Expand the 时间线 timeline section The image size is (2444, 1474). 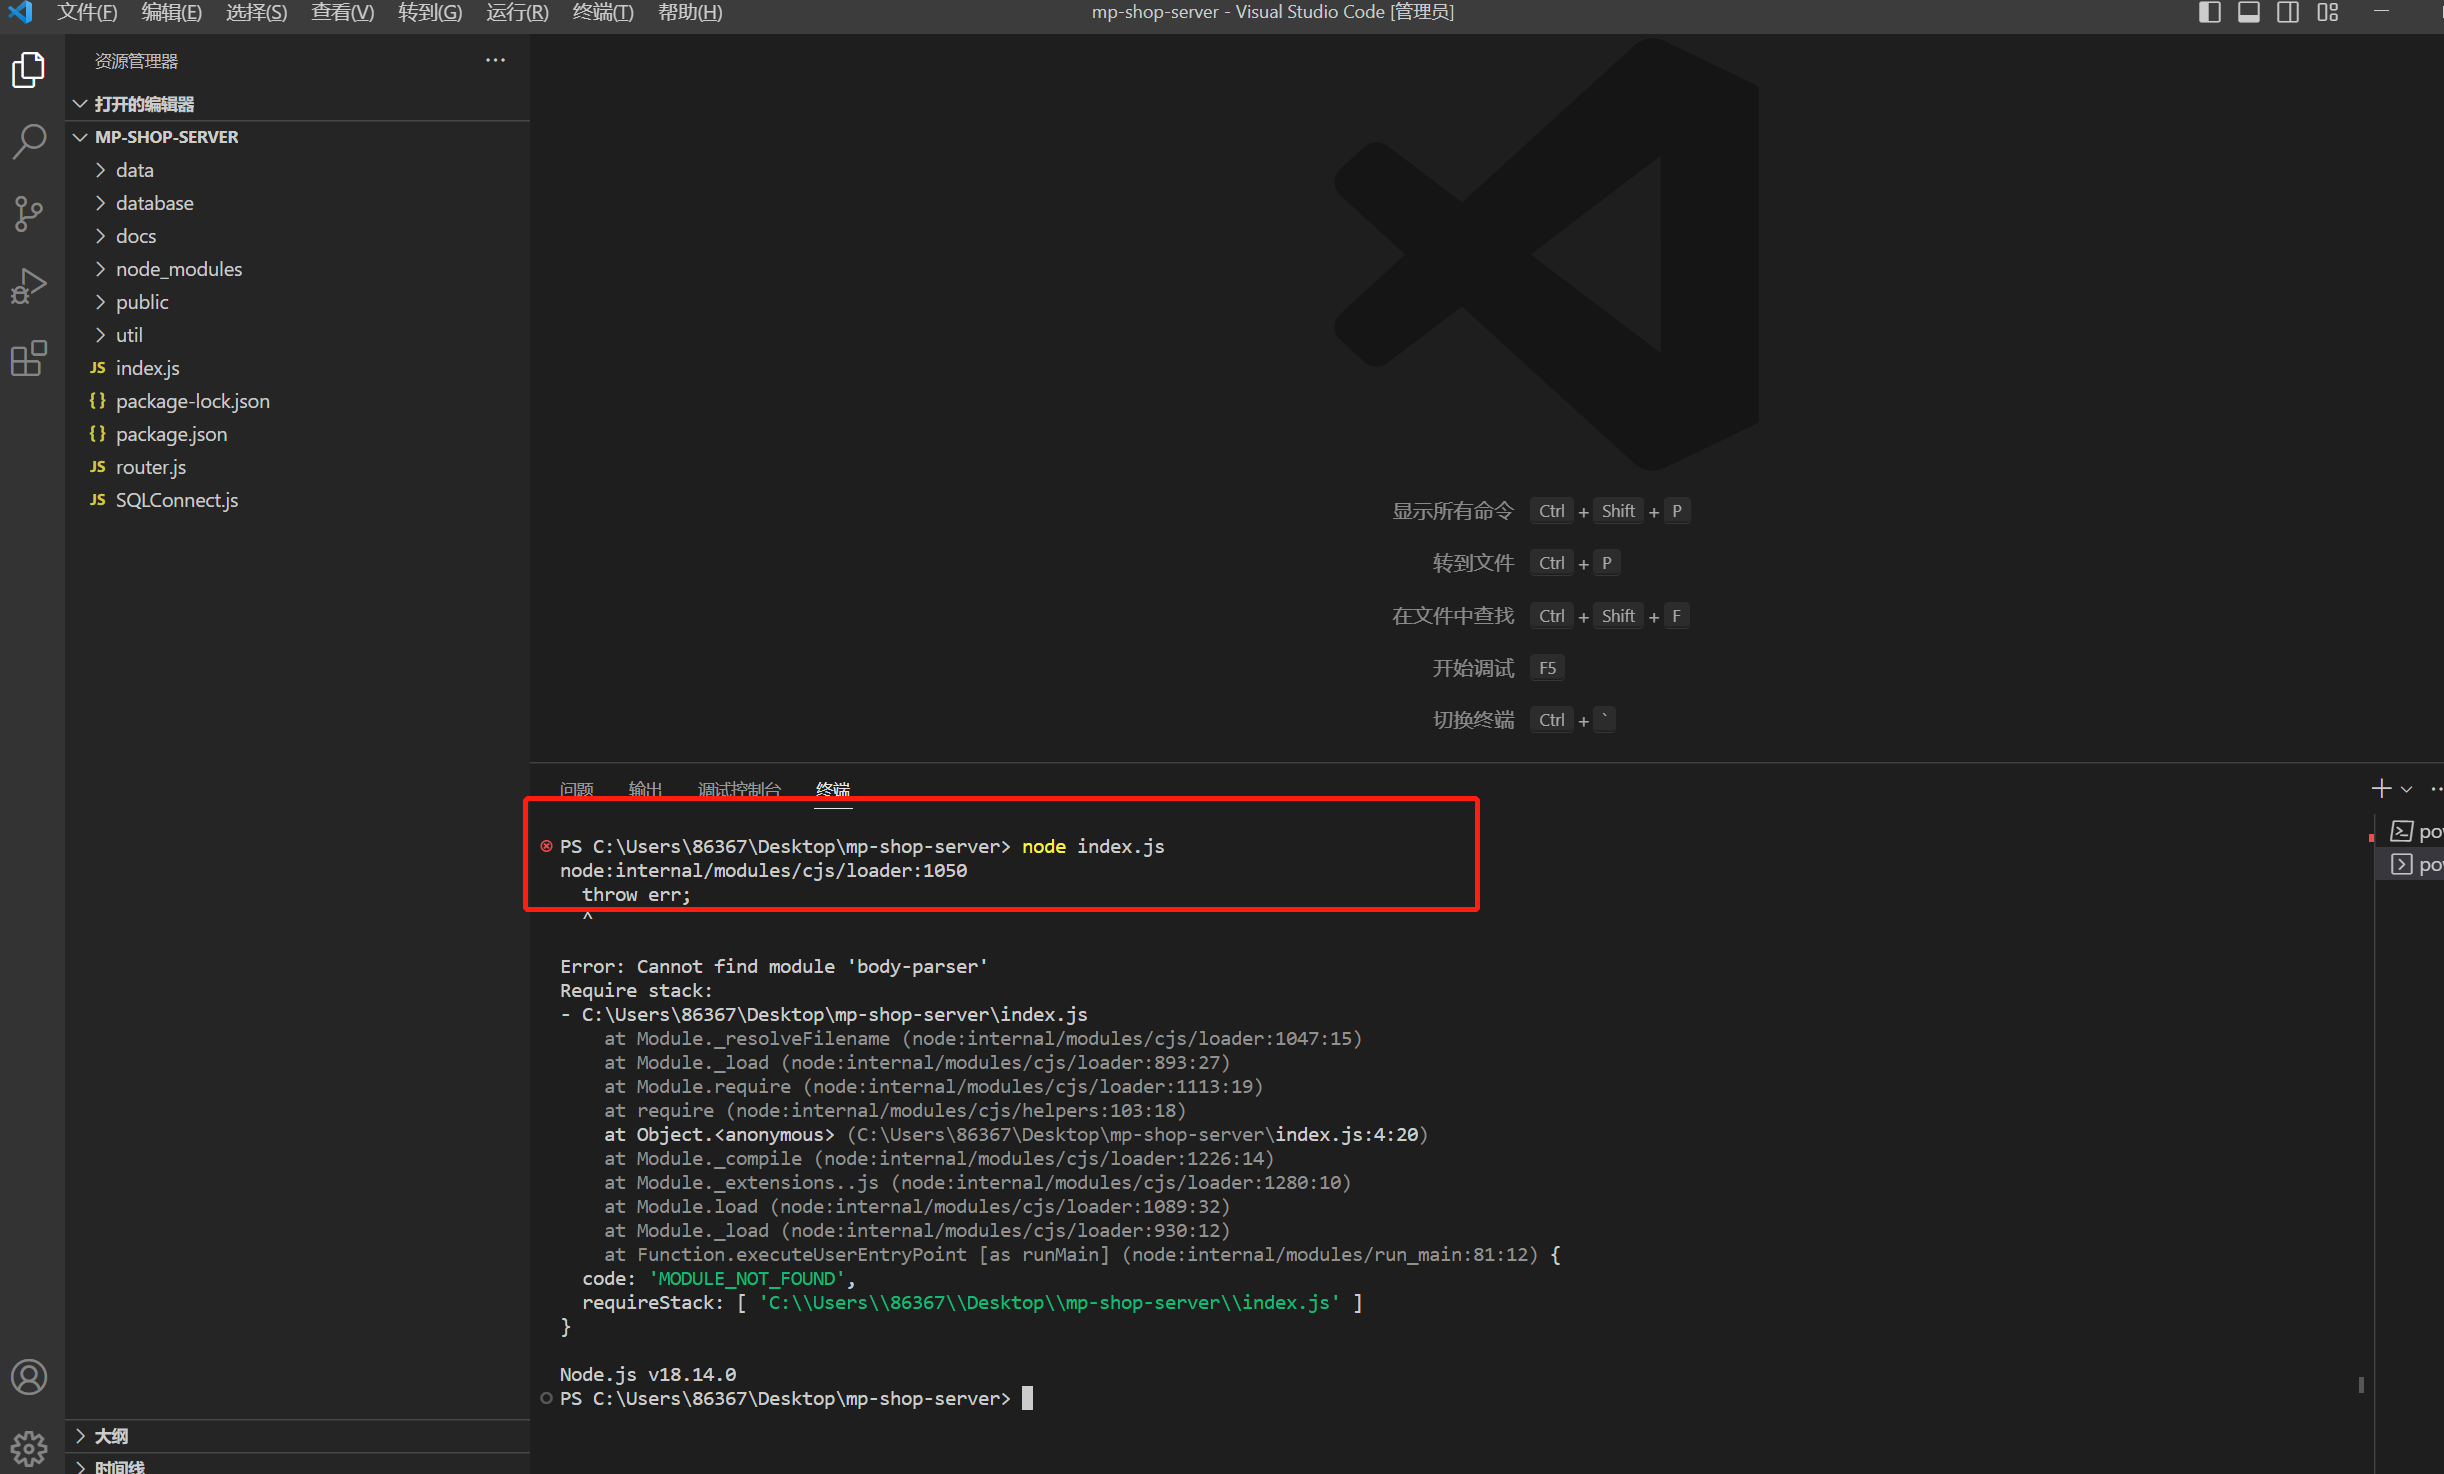(80, 1466)
